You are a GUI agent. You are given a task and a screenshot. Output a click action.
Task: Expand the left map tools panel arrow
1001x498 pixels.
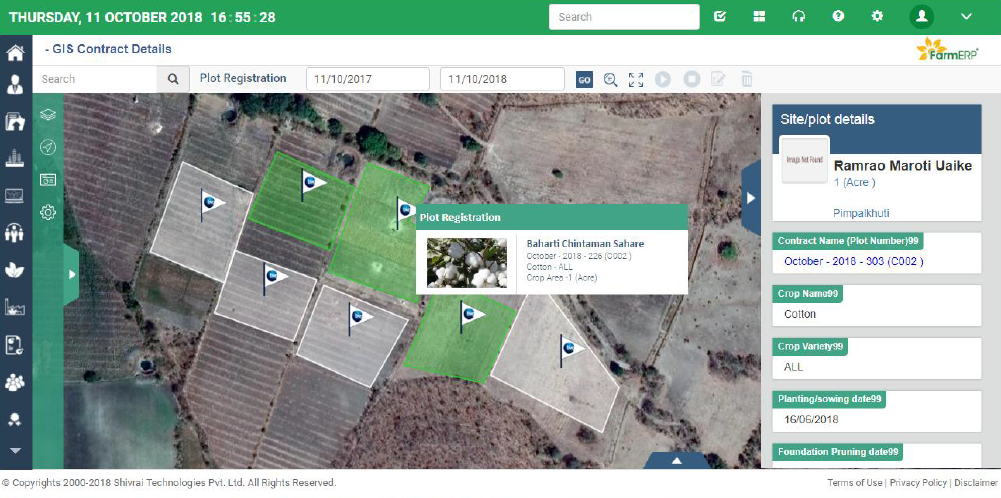pyautogui.click(x=71, y=274)
